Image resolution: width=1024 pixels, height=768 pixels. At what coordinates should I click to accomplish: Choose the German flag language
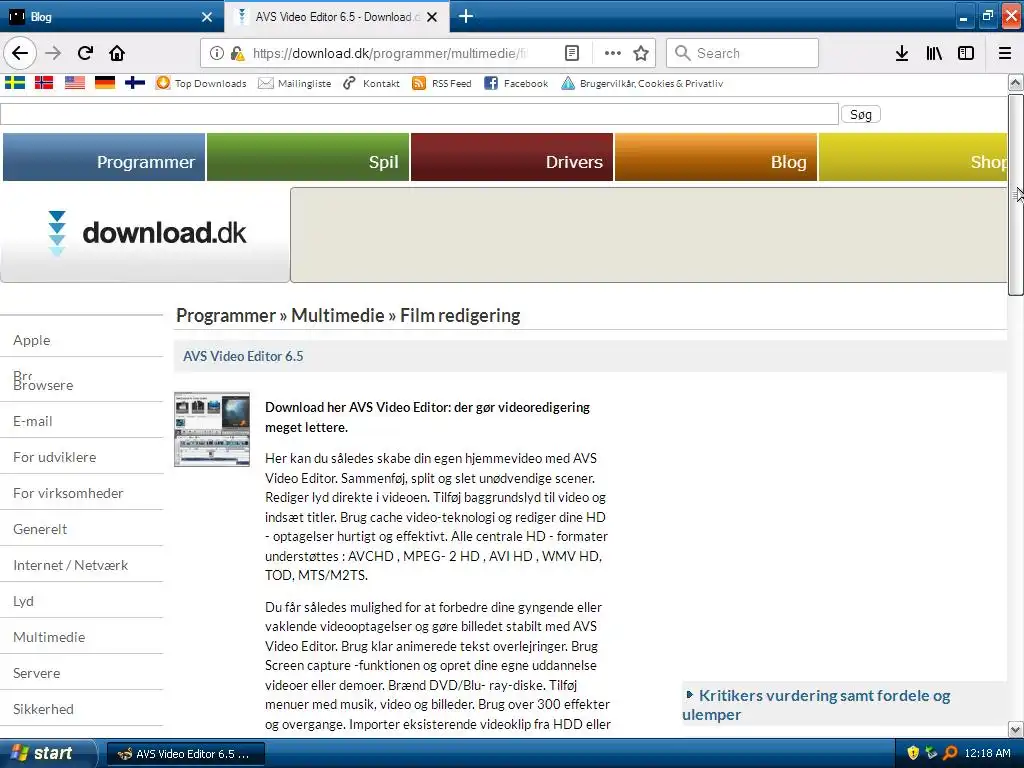click(x=104, y=82)
